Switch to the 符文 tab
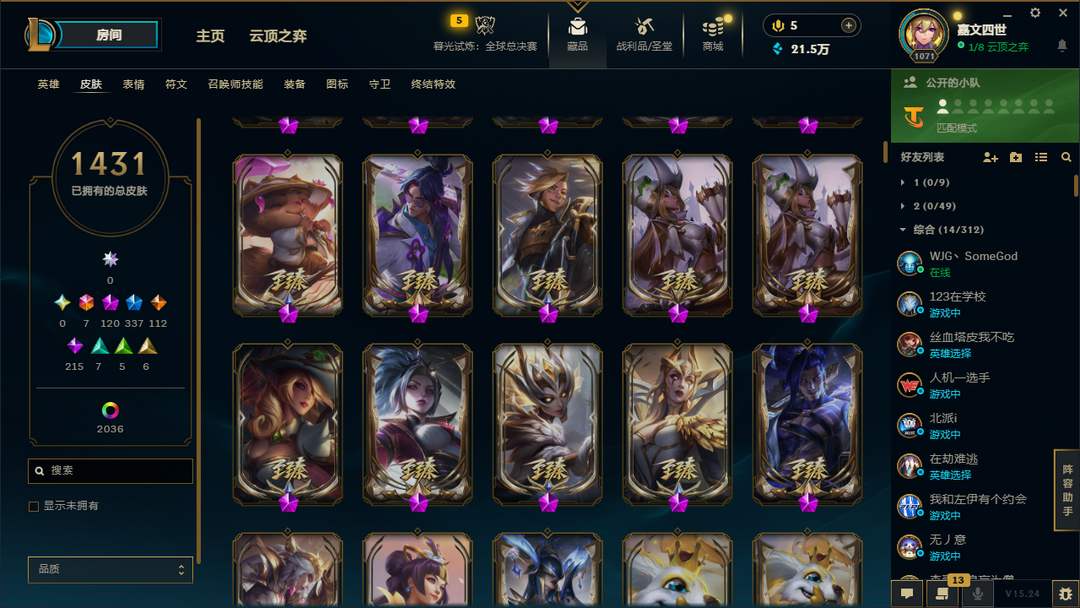The width and height of the screenshot is (1080, 608). [x=176, y=84]
